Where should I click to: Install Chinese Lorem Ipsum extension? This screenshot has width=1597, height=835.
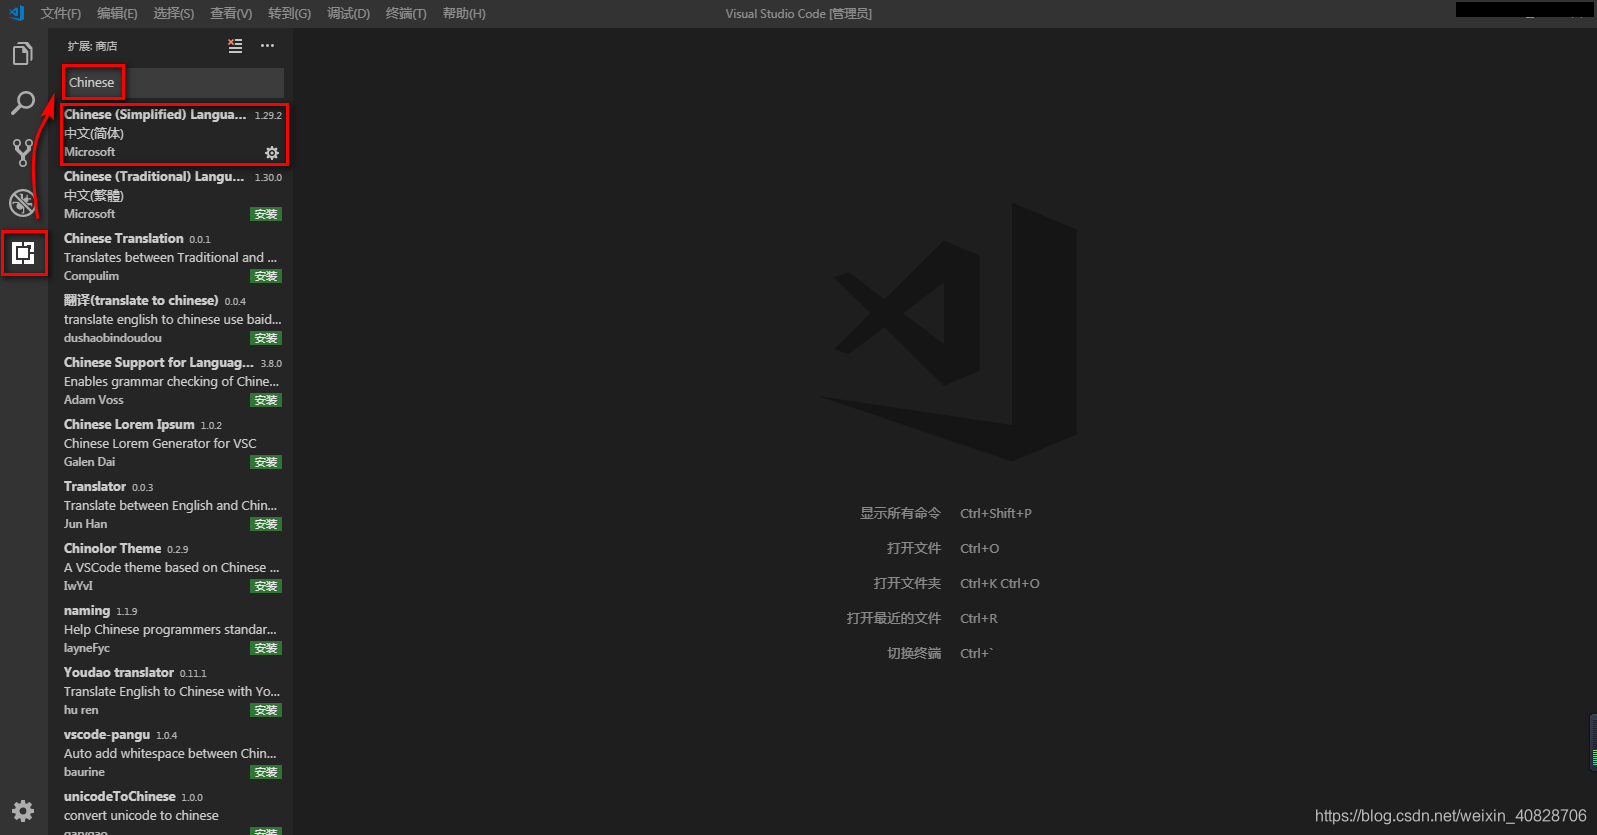(266, 462)
